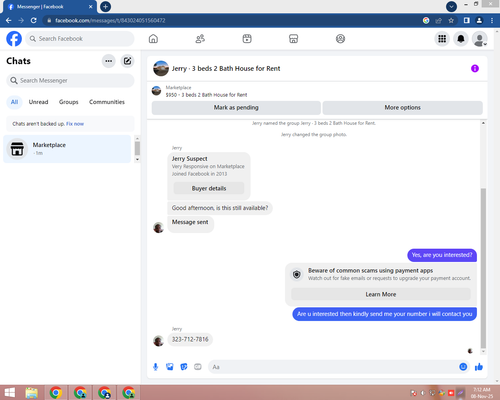This screenshot has width=500, height=400.
Task: Open the emoji picker in message box
Action: (x=463, y=367)
